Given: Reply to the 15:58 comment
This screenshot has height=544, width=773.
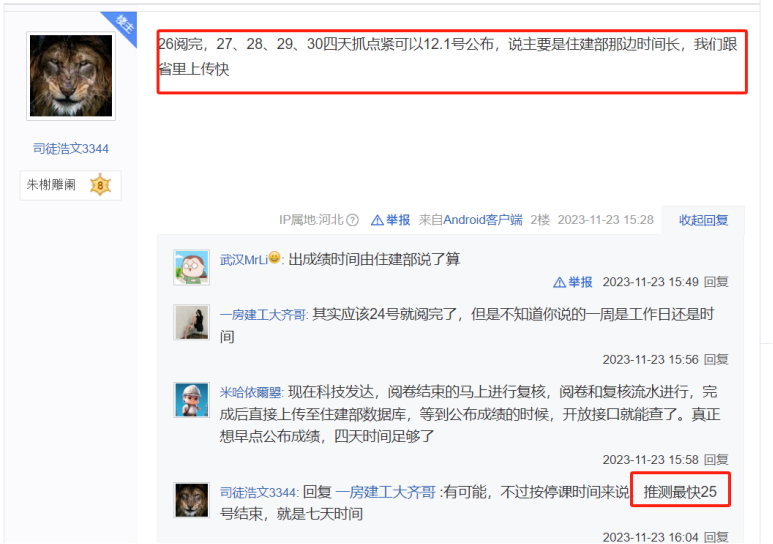Looking at the screenshot, I should click(x=716, y=460).
